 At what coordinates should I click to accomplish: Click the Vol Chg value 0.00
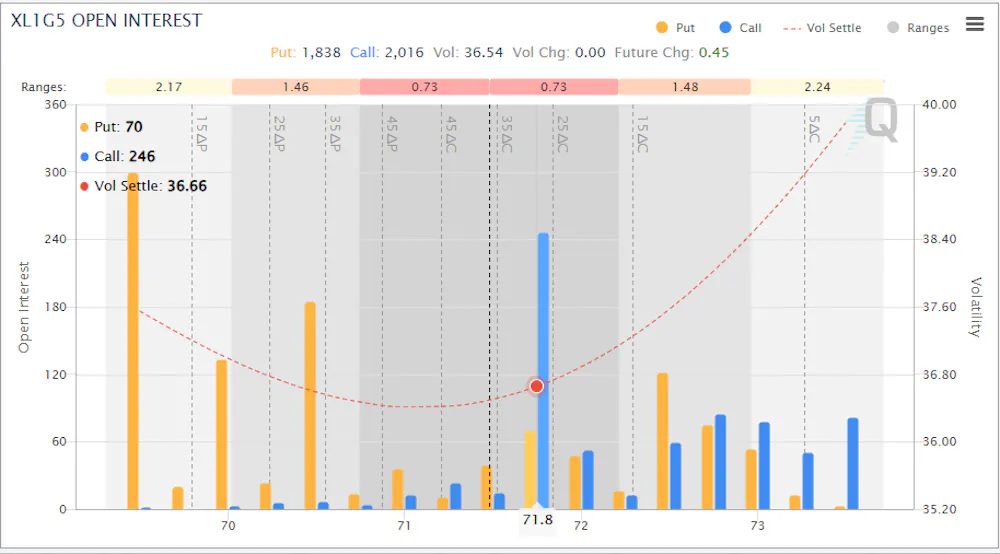pos(590,52)
